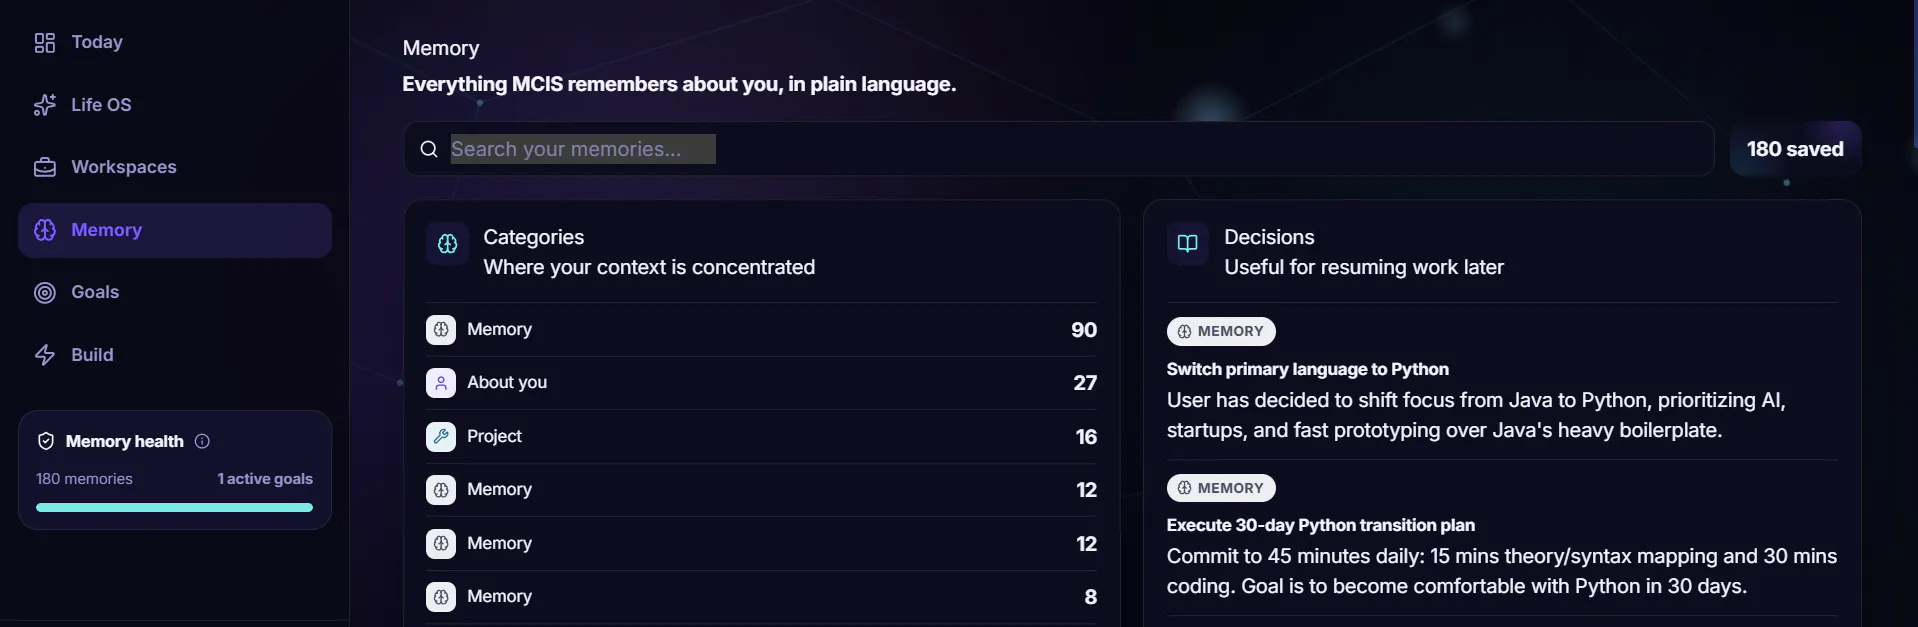Click the 180 saved badge
Image resolution: width=1918 pixels, height=627 pixels.
click(1795, 149)
